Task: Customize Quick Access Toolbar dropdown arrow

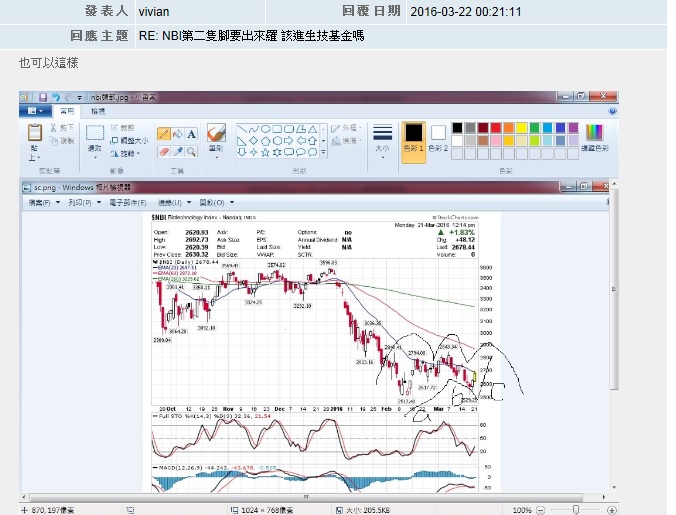Action: (79, 98)
